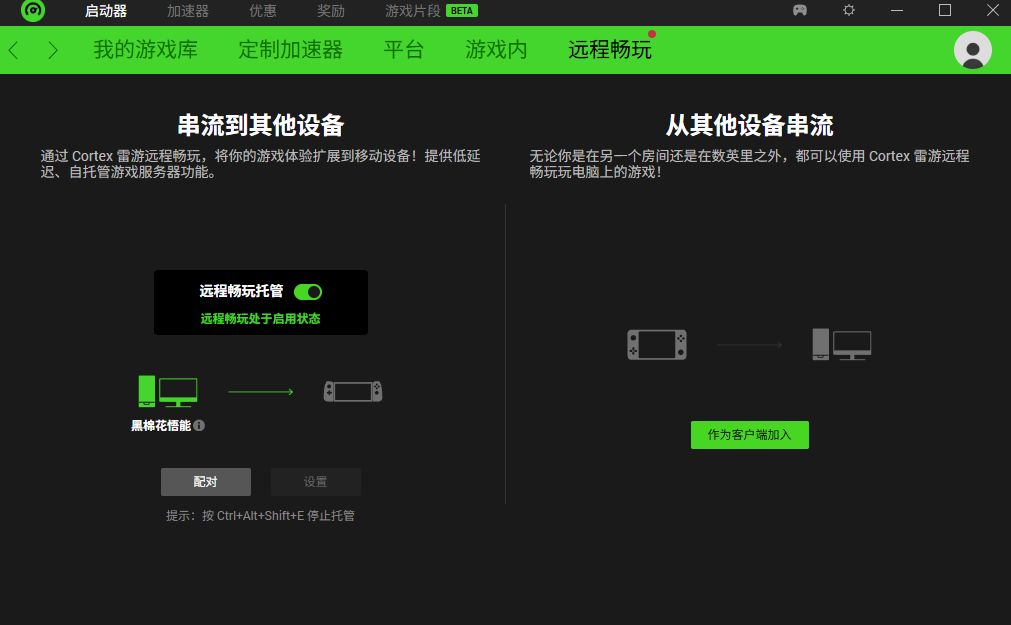Click the 设置 button

coord(315,482)
